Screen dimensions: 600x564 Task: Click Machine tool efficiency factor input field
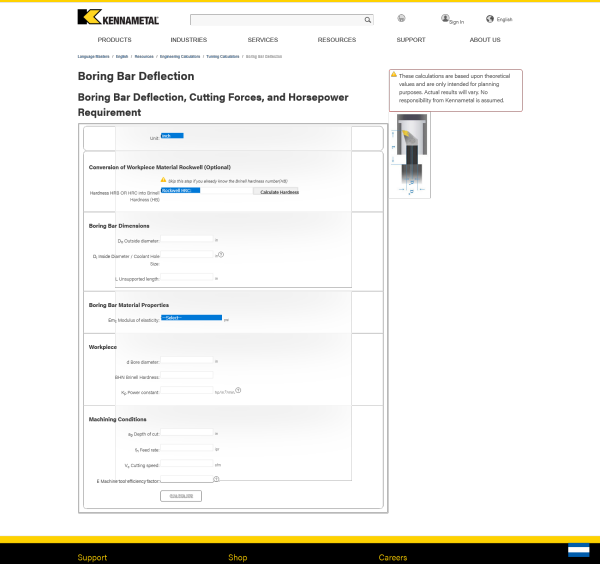click(187, 479)
